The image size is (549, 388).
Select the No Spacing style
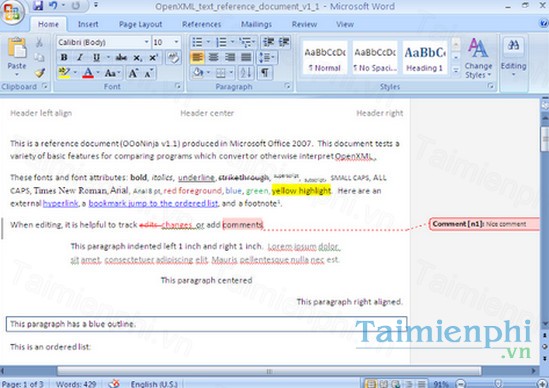coord(375,57)
